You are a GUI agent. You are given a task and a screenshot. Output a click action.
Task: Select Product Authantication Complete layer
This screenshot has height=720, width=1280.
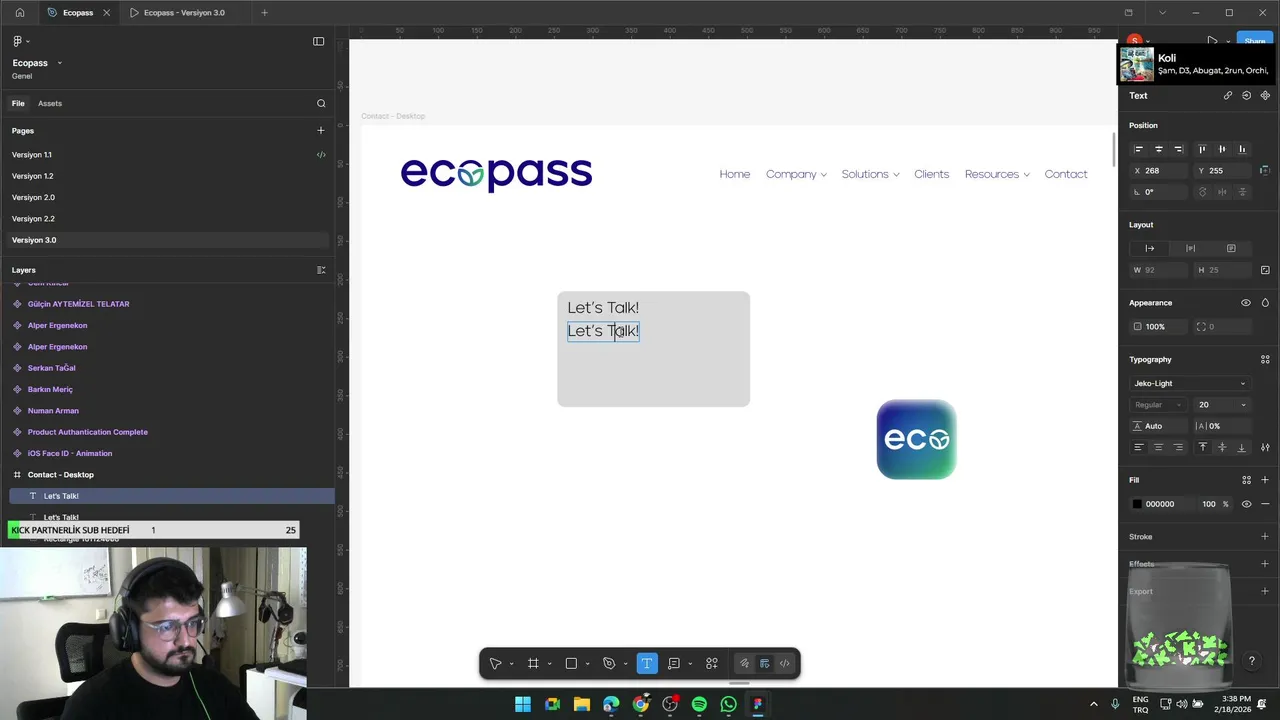88,432
